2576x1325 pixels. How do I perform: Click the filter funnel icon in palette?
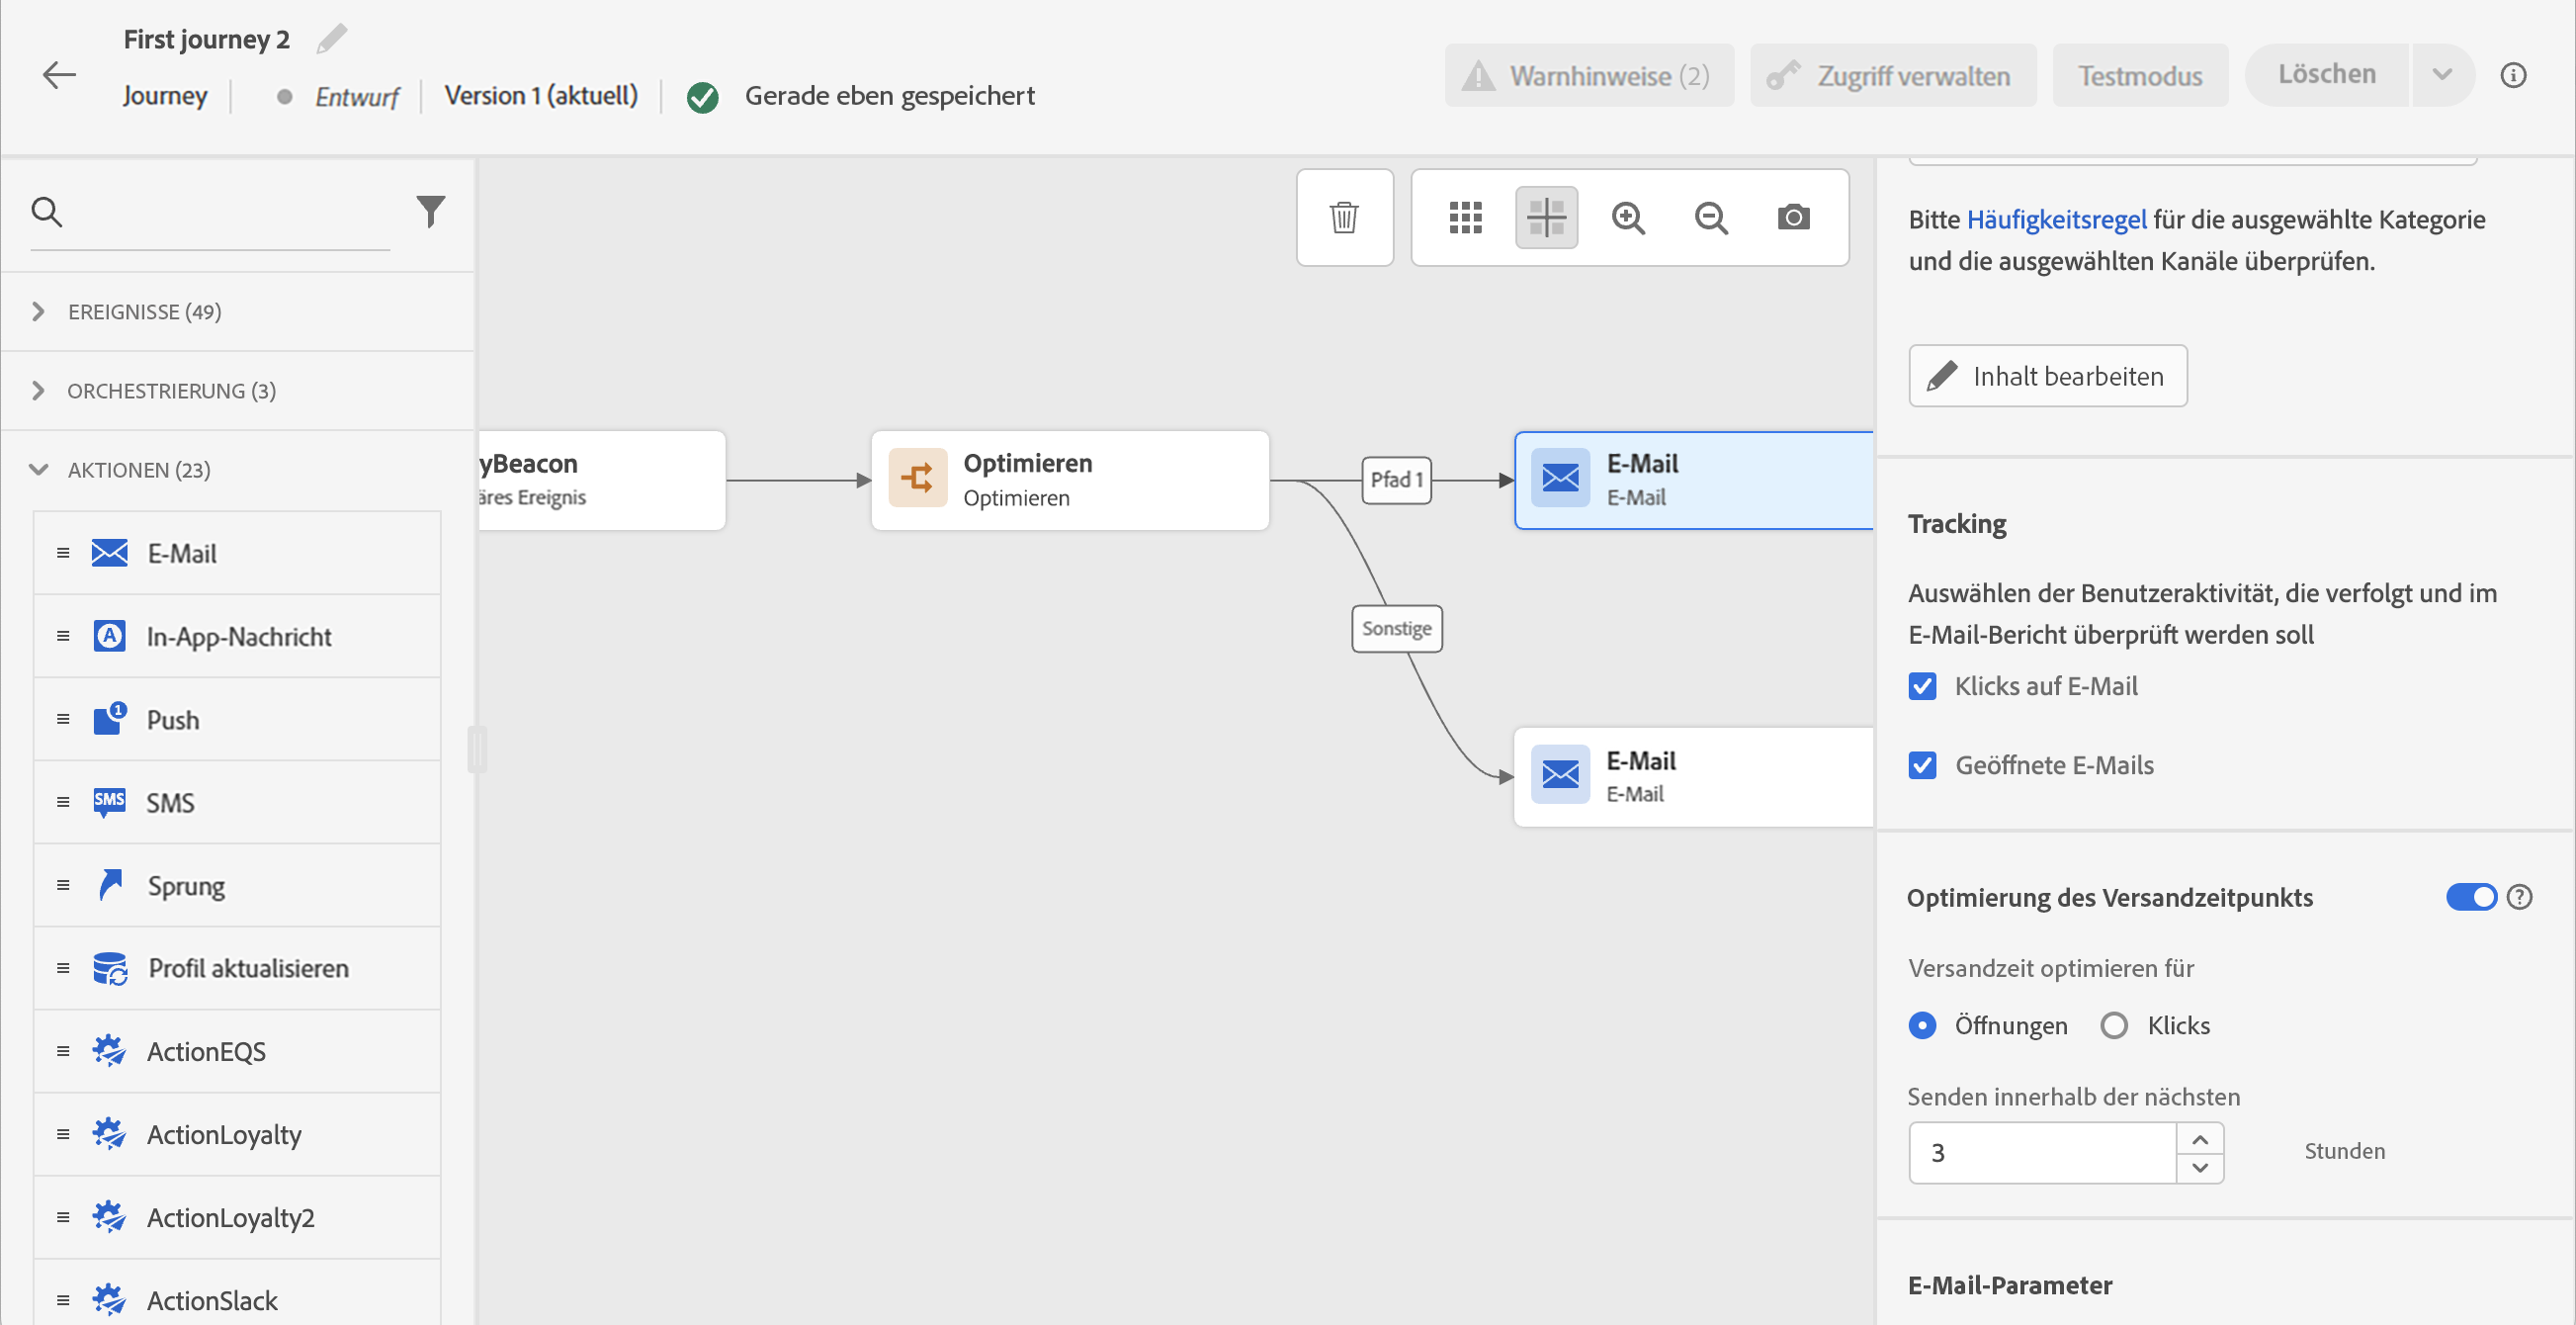click(x=430, y=211)
